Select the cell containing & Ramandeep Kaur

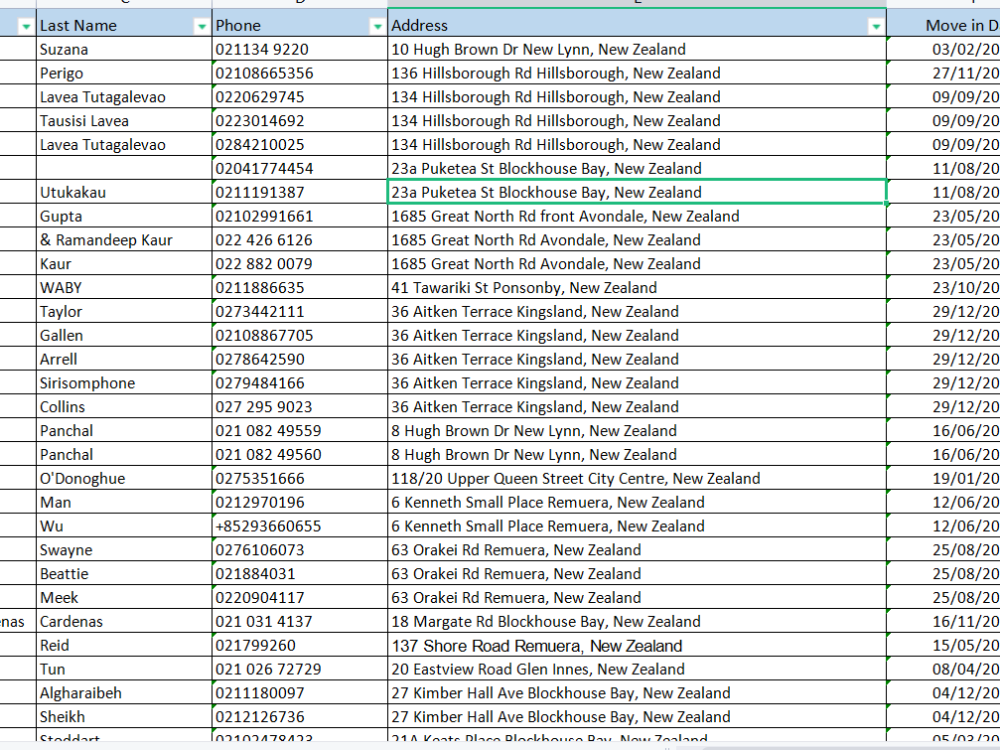[124, 240]
